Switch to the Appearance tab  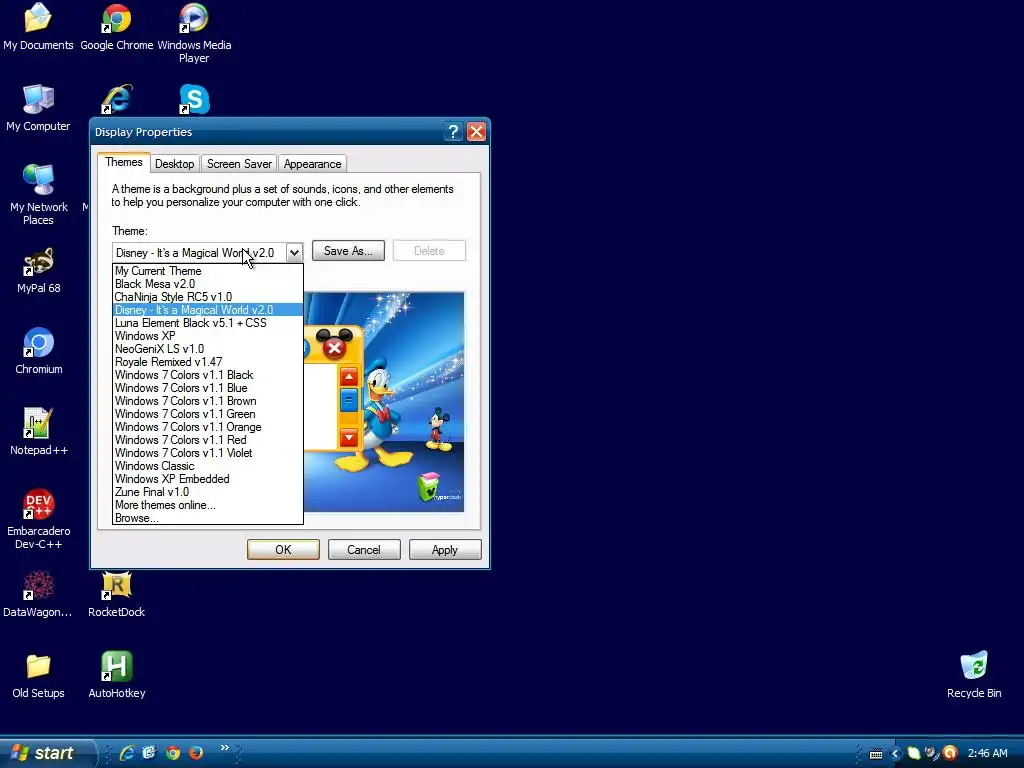(312, 164)
